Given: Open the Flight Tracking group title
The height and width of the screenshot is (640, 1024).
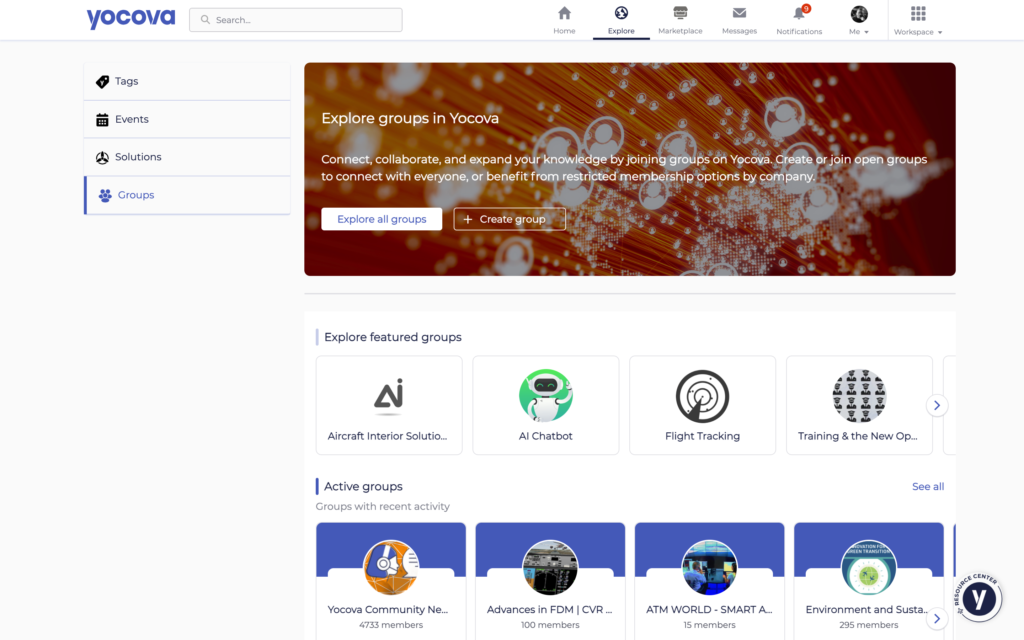Looking at the screenshot, I should (702, 436).
